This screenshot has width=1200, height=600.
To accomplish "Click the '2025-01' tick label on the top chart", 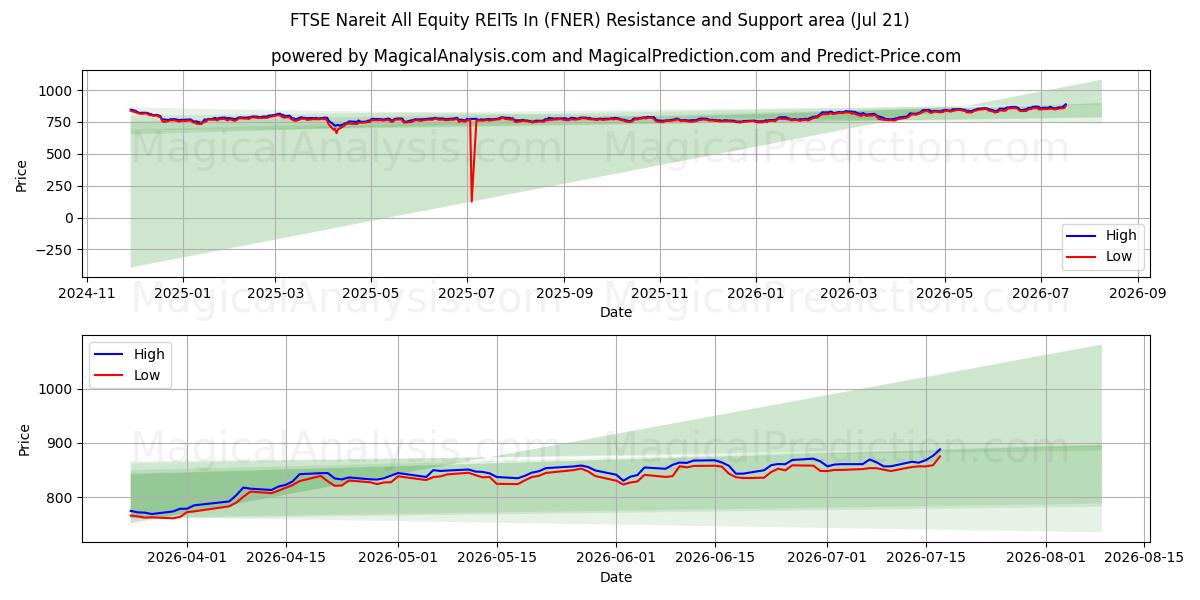I will pyautogui.click(x=182, y=293).
